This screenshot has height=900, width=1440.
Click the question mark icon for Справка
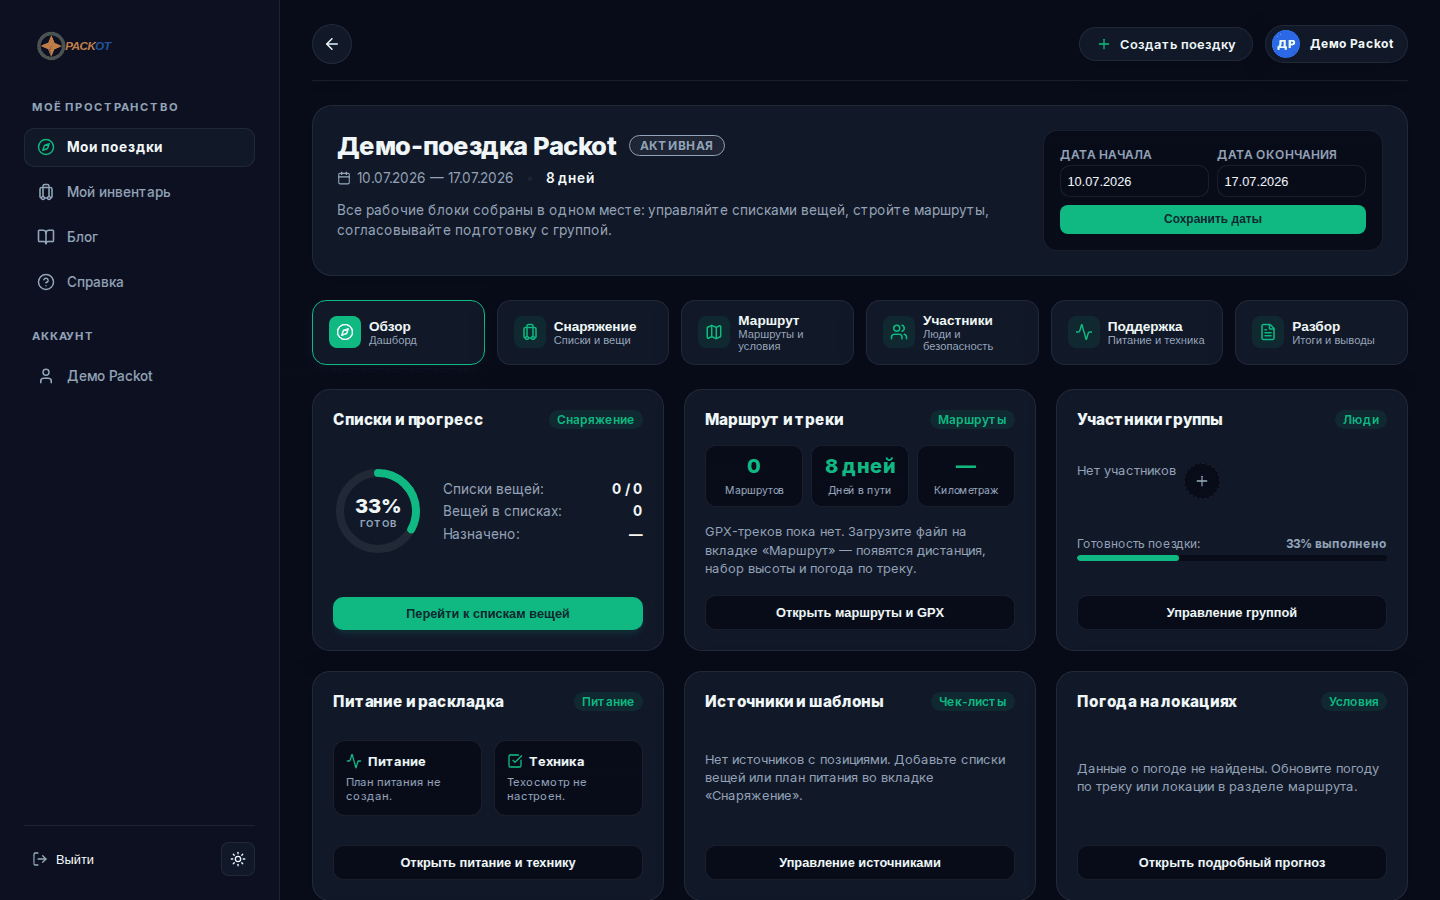click(46, 282)
